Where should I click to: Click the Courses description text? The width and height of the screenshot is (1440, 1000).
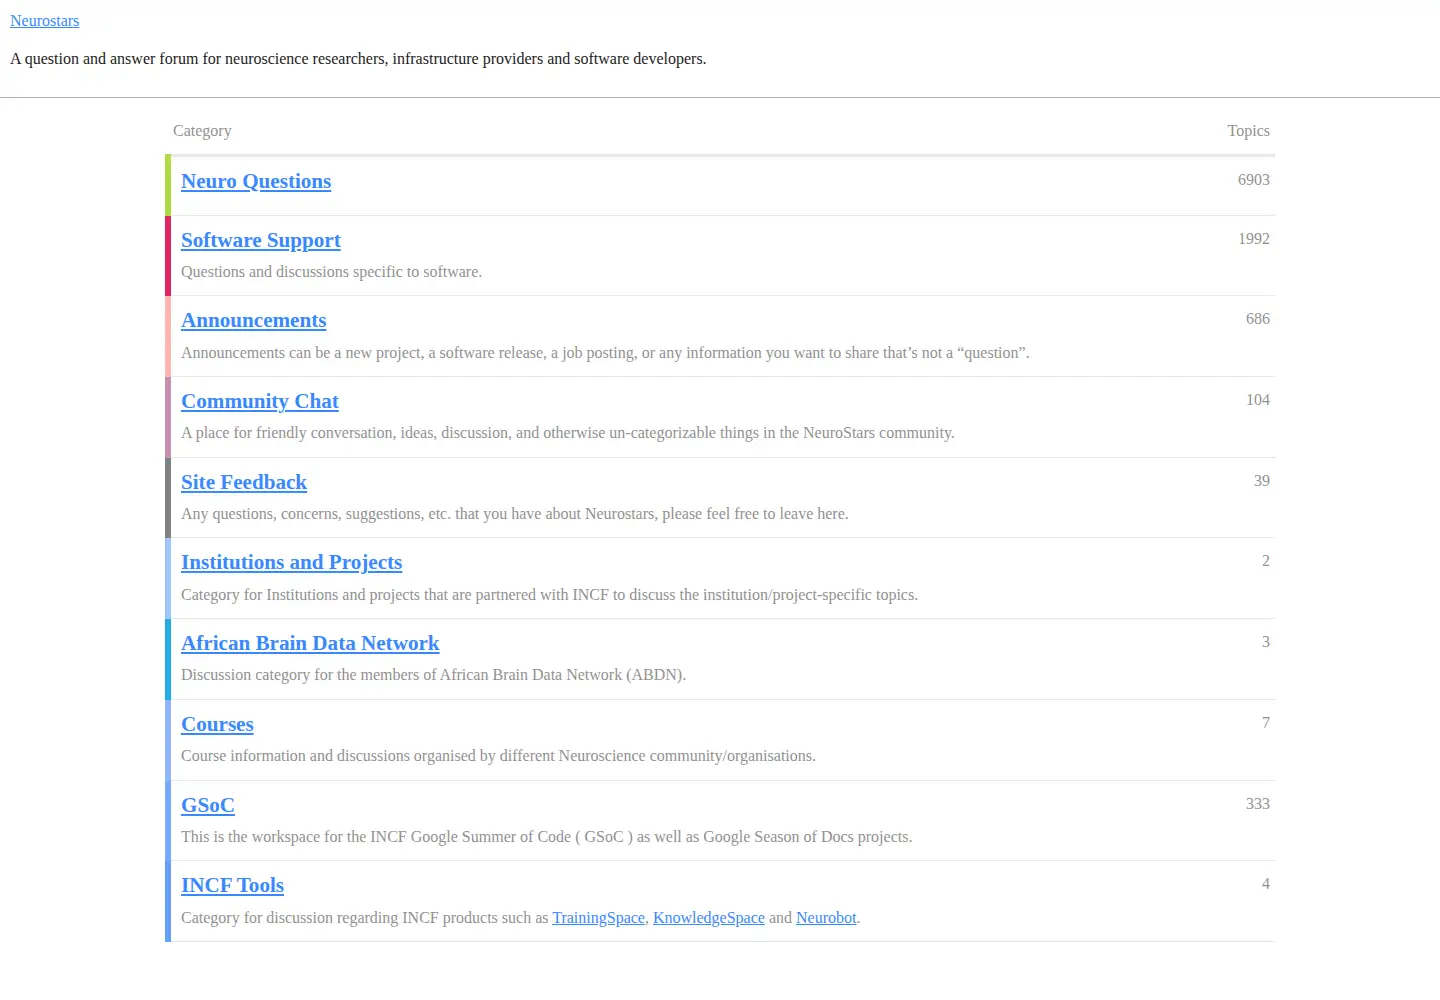[498, 756]
